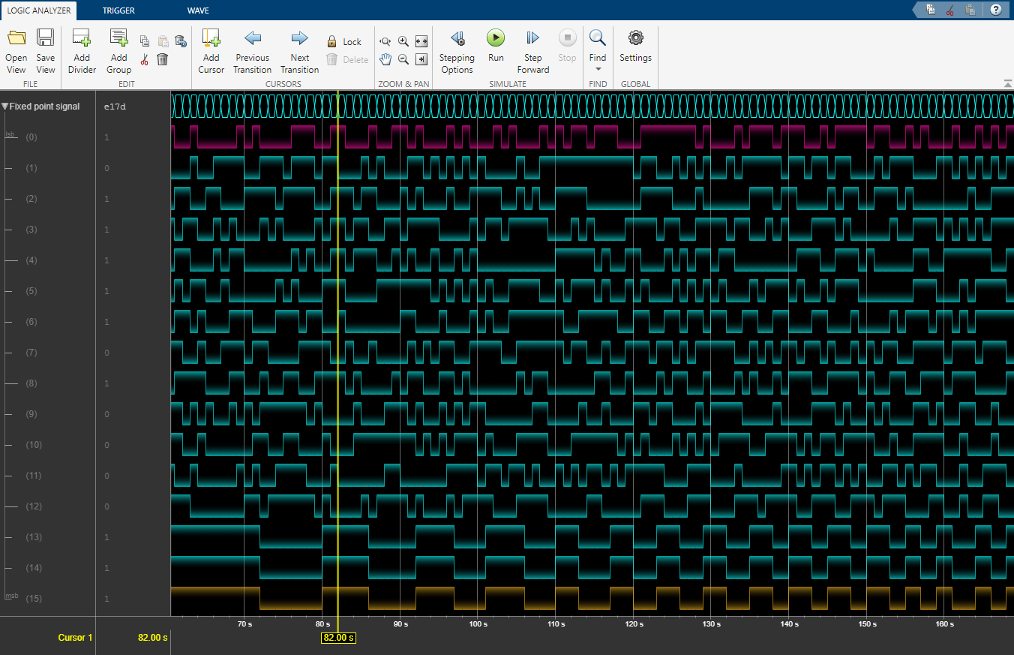Open a saved view with Open View

tap(15, 50)
